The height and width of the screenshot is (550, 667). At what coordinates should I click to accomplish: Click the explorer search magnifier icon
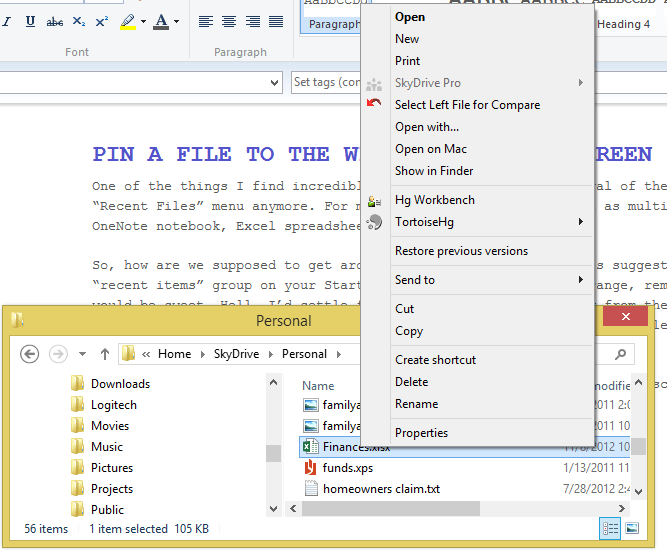click(620, 354)
